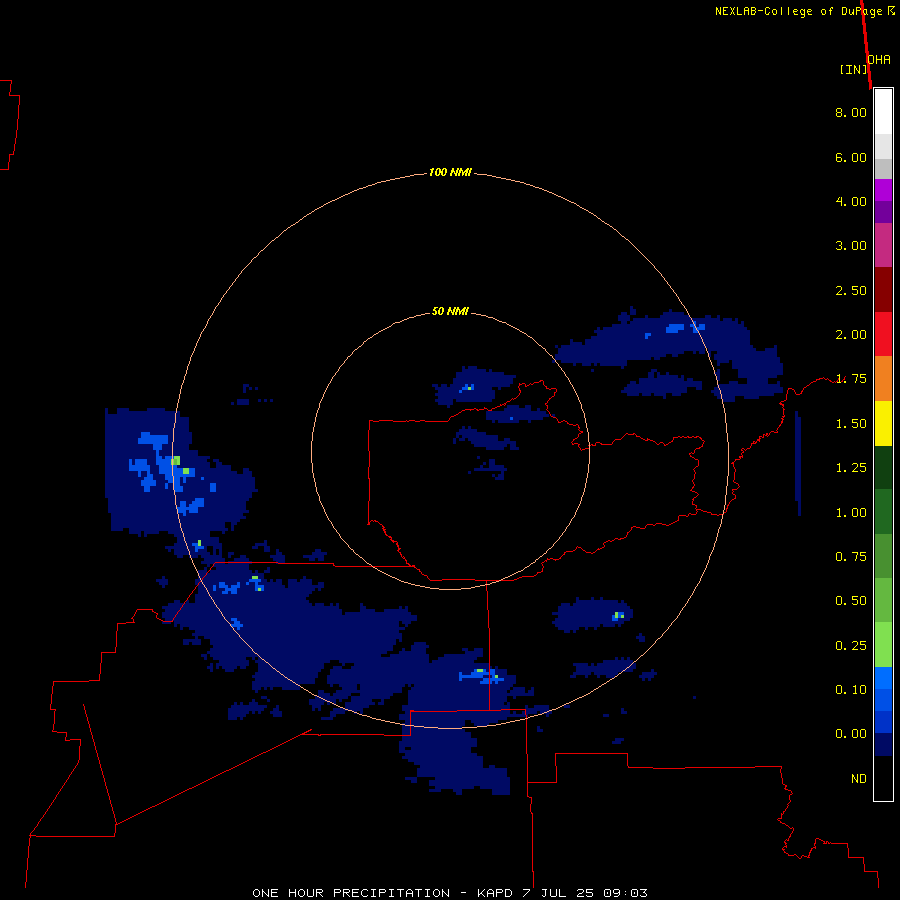The image size is (900, 900).
Task: Click the 0.25 legend value
Action: click(851, 646)
